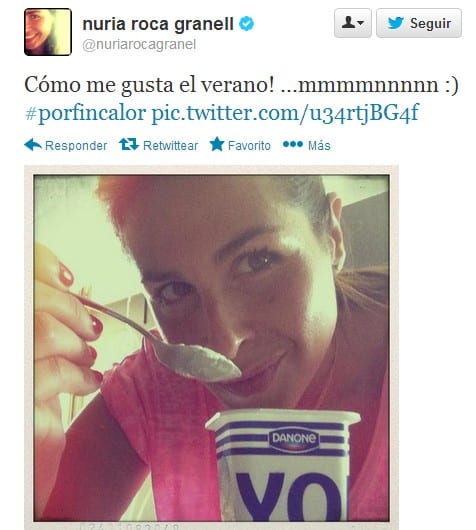The width and height of the screenshot is (476, 530).
Task: Click the retweet arrows icon
Action: (x=129, y=144)
